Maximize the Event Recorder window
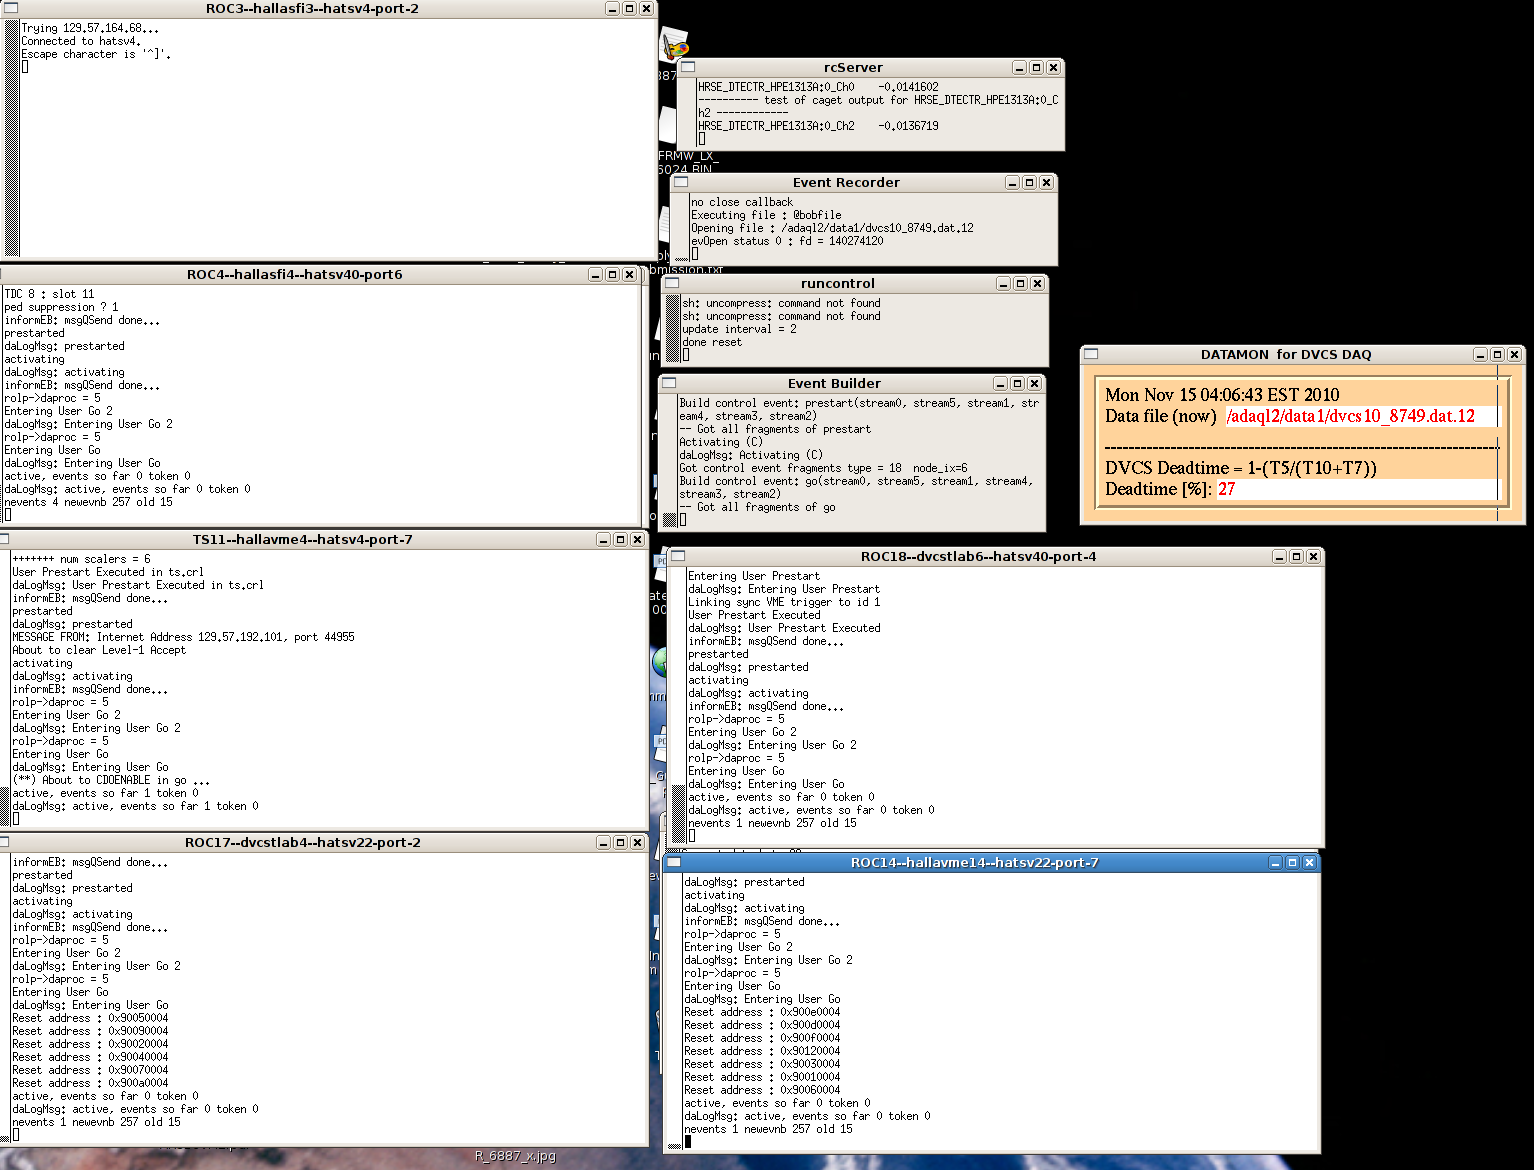This screenshot has height=1170, width=1534. pyautogui.click(x=1029, y=182)
